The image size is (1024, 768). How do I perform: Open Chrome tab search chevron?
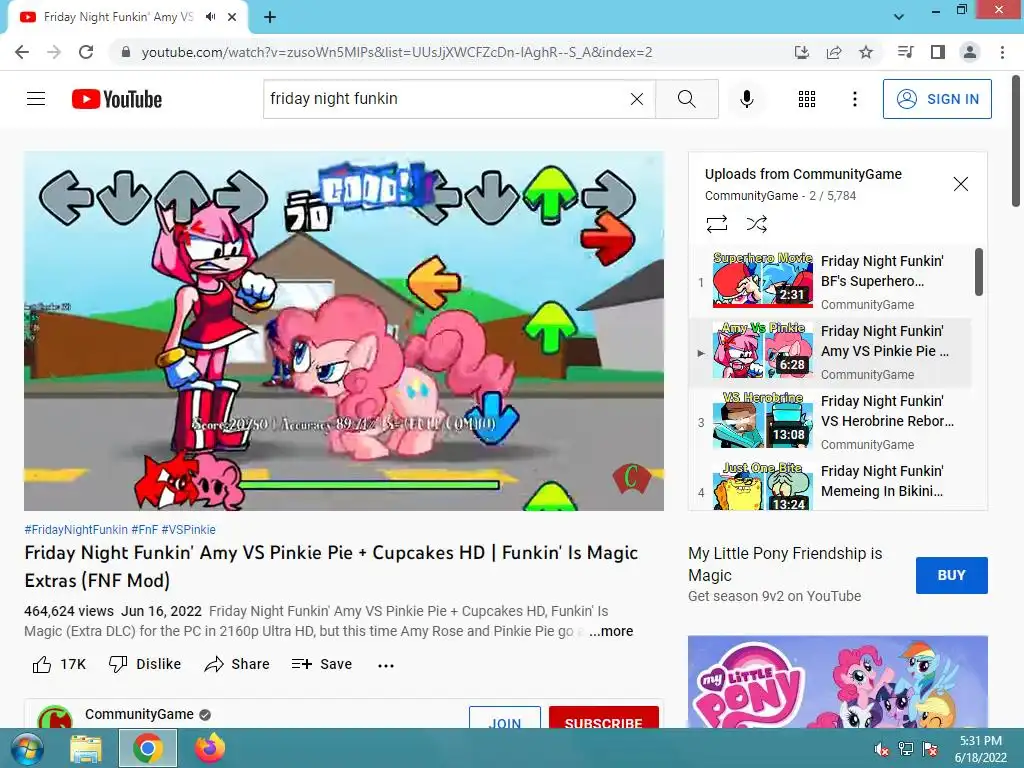click(x=899, y=17)
